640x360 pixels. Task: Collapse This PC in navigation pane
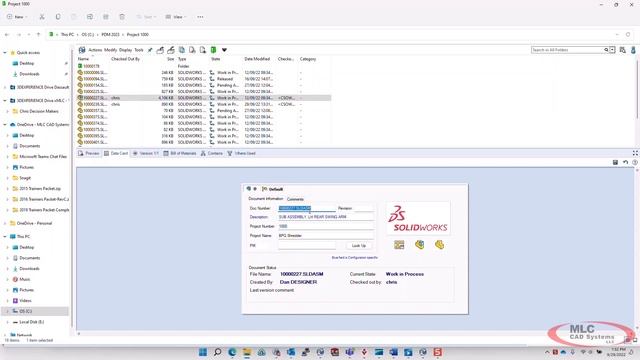click(5, 236)
